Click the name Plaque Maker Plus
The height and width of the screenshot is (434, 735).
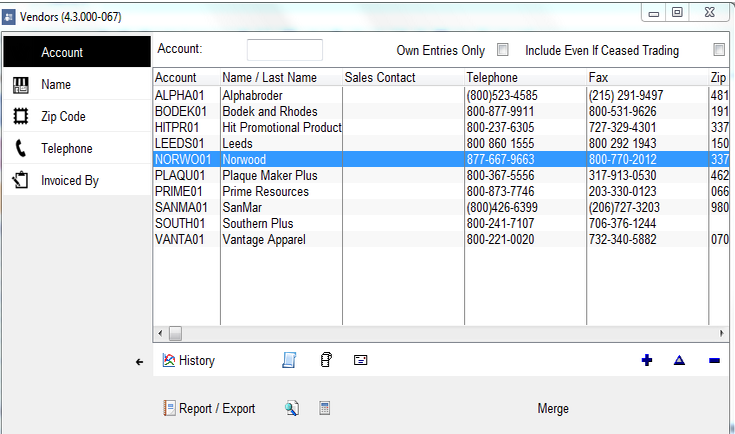coord(270,175)
